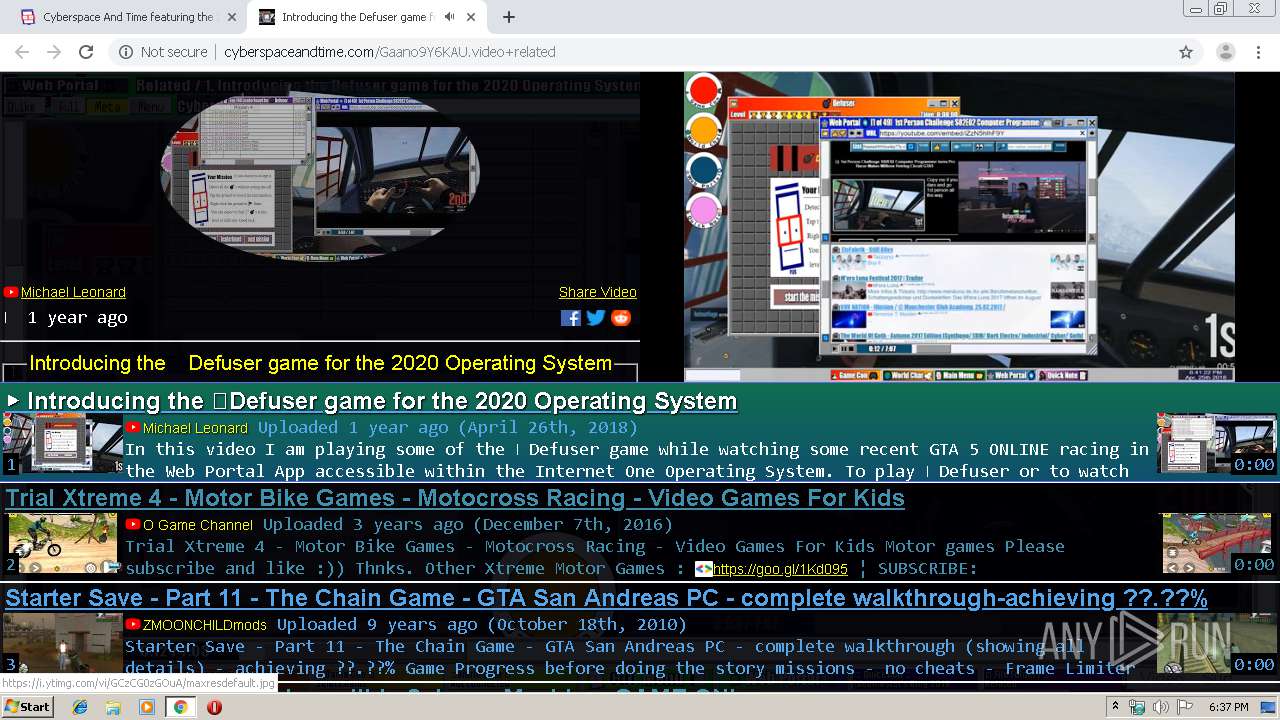Launch Internet Explorer from taskbar
1280x720 pixels.
pos(80,707)
